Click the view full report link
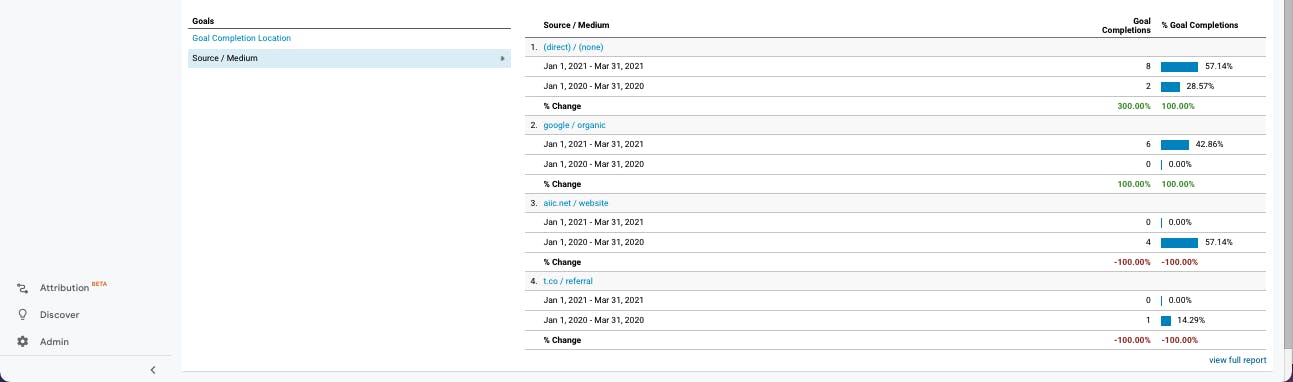Viewport: 1293px width, 382px height. [1237, 360]
